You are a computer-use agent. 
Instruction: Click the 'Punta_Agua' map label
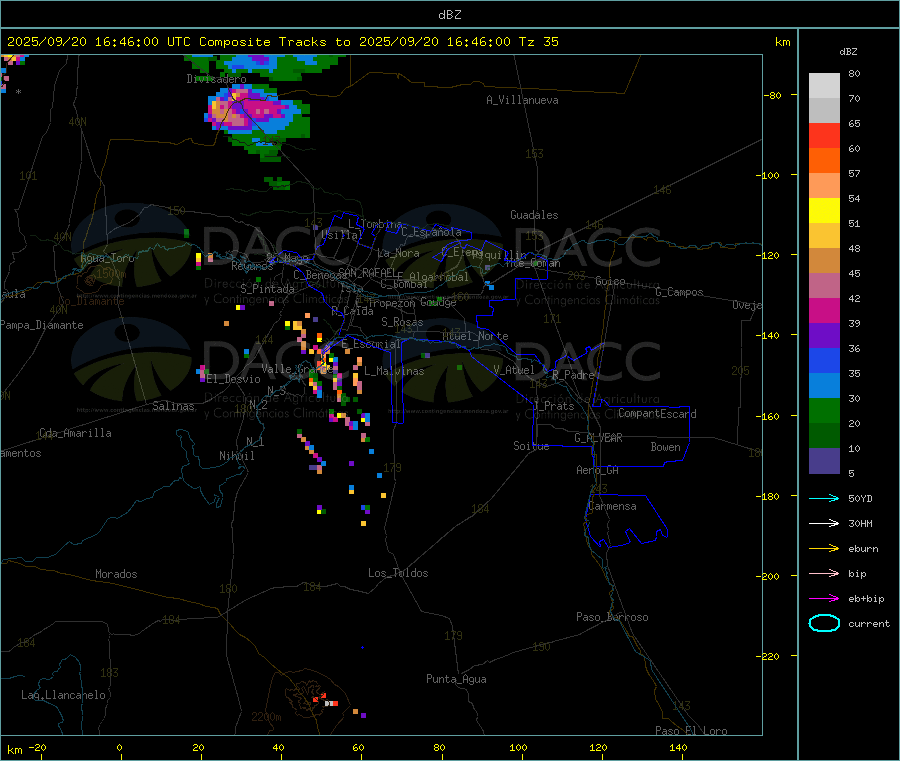coord(456,679)
